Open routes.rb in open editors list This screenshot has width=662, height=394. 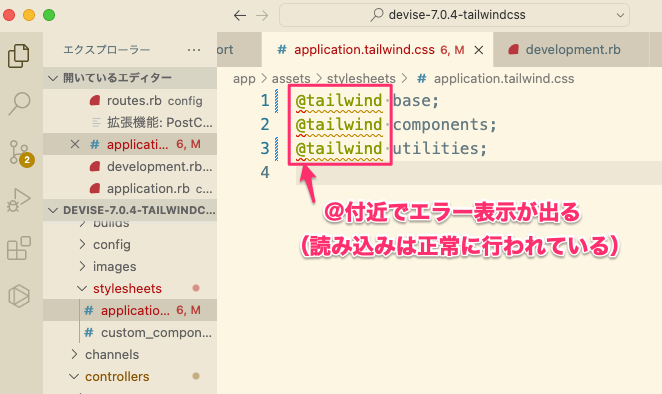pos(130,101)
